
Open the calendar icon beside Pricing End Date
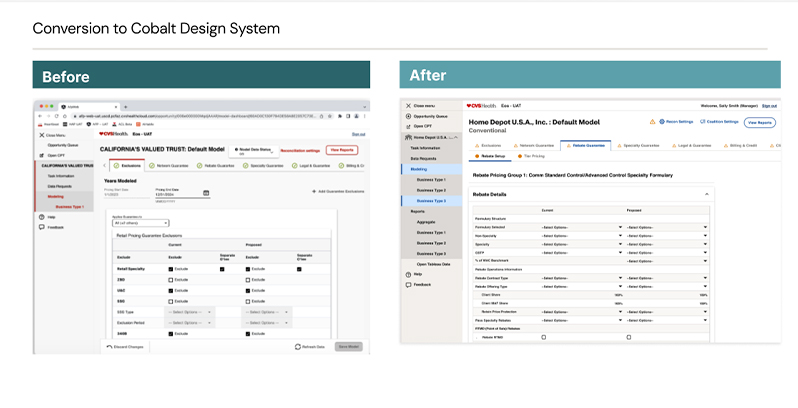(x=206, y=193)
